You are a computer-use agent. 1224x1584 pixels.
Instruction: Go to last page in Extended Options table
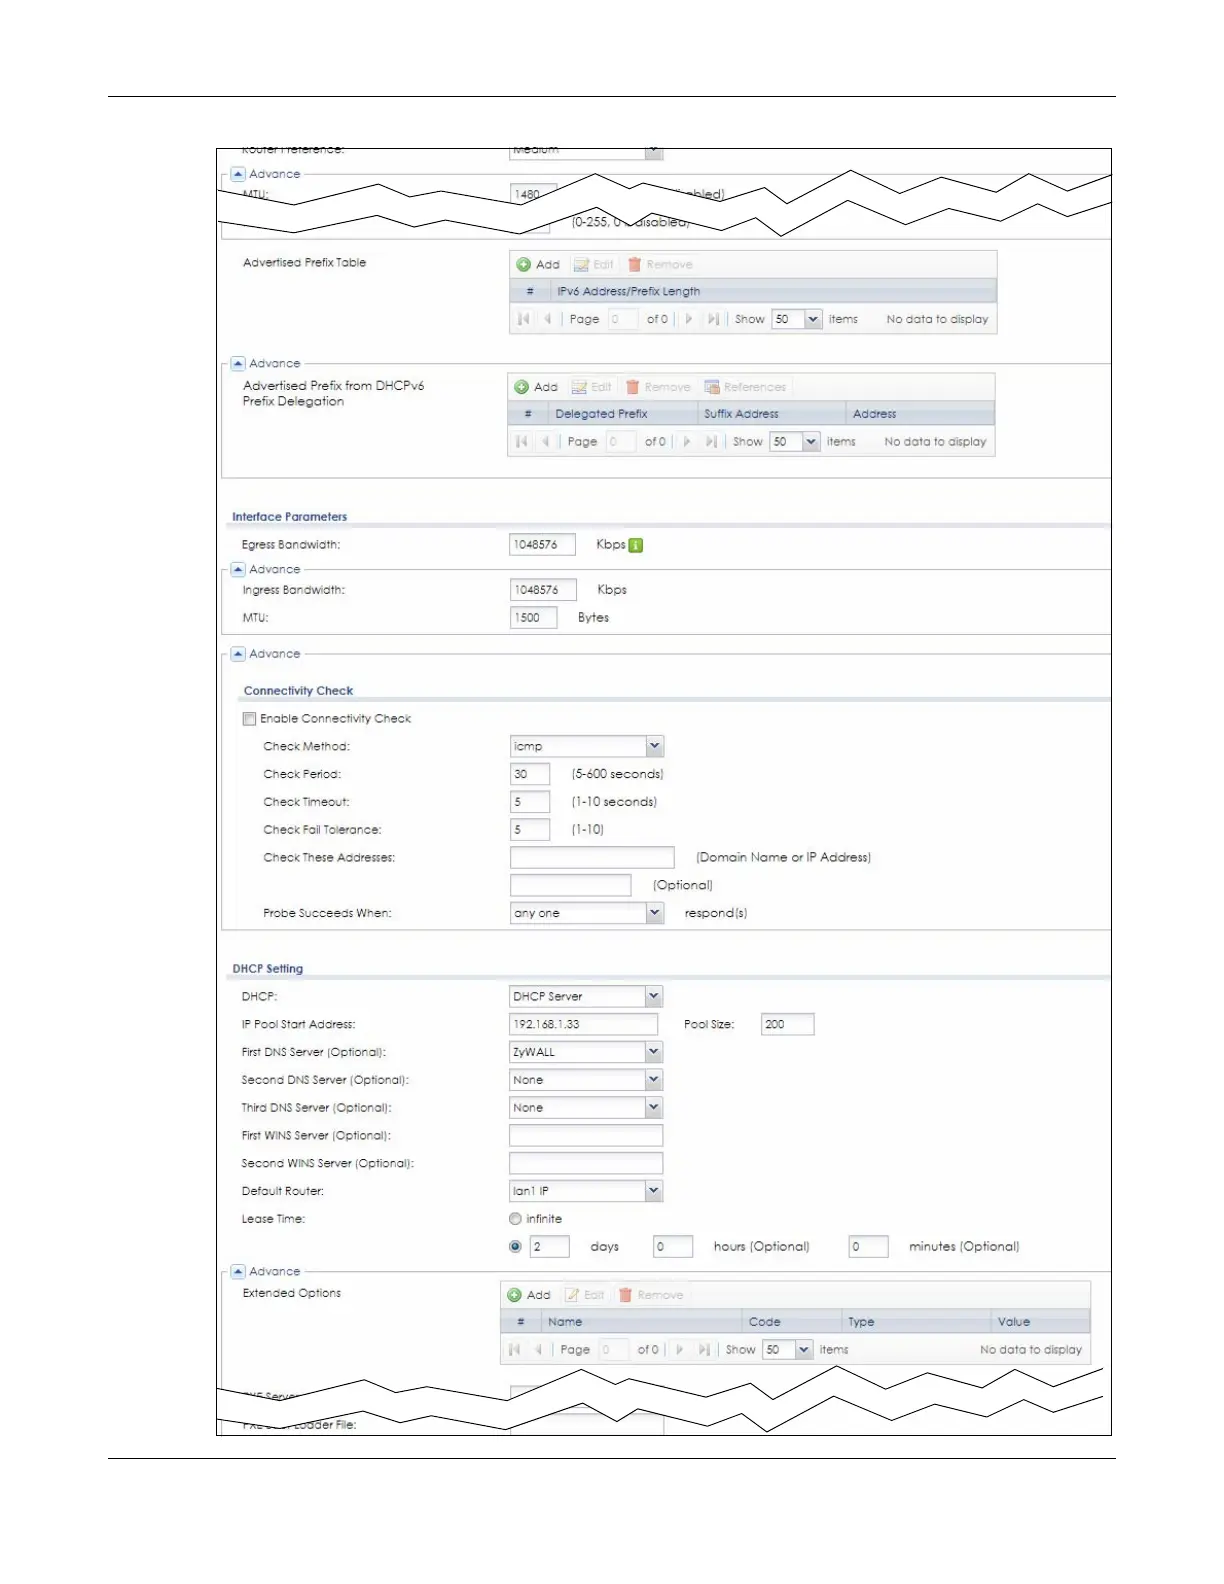click(704, 1349)
